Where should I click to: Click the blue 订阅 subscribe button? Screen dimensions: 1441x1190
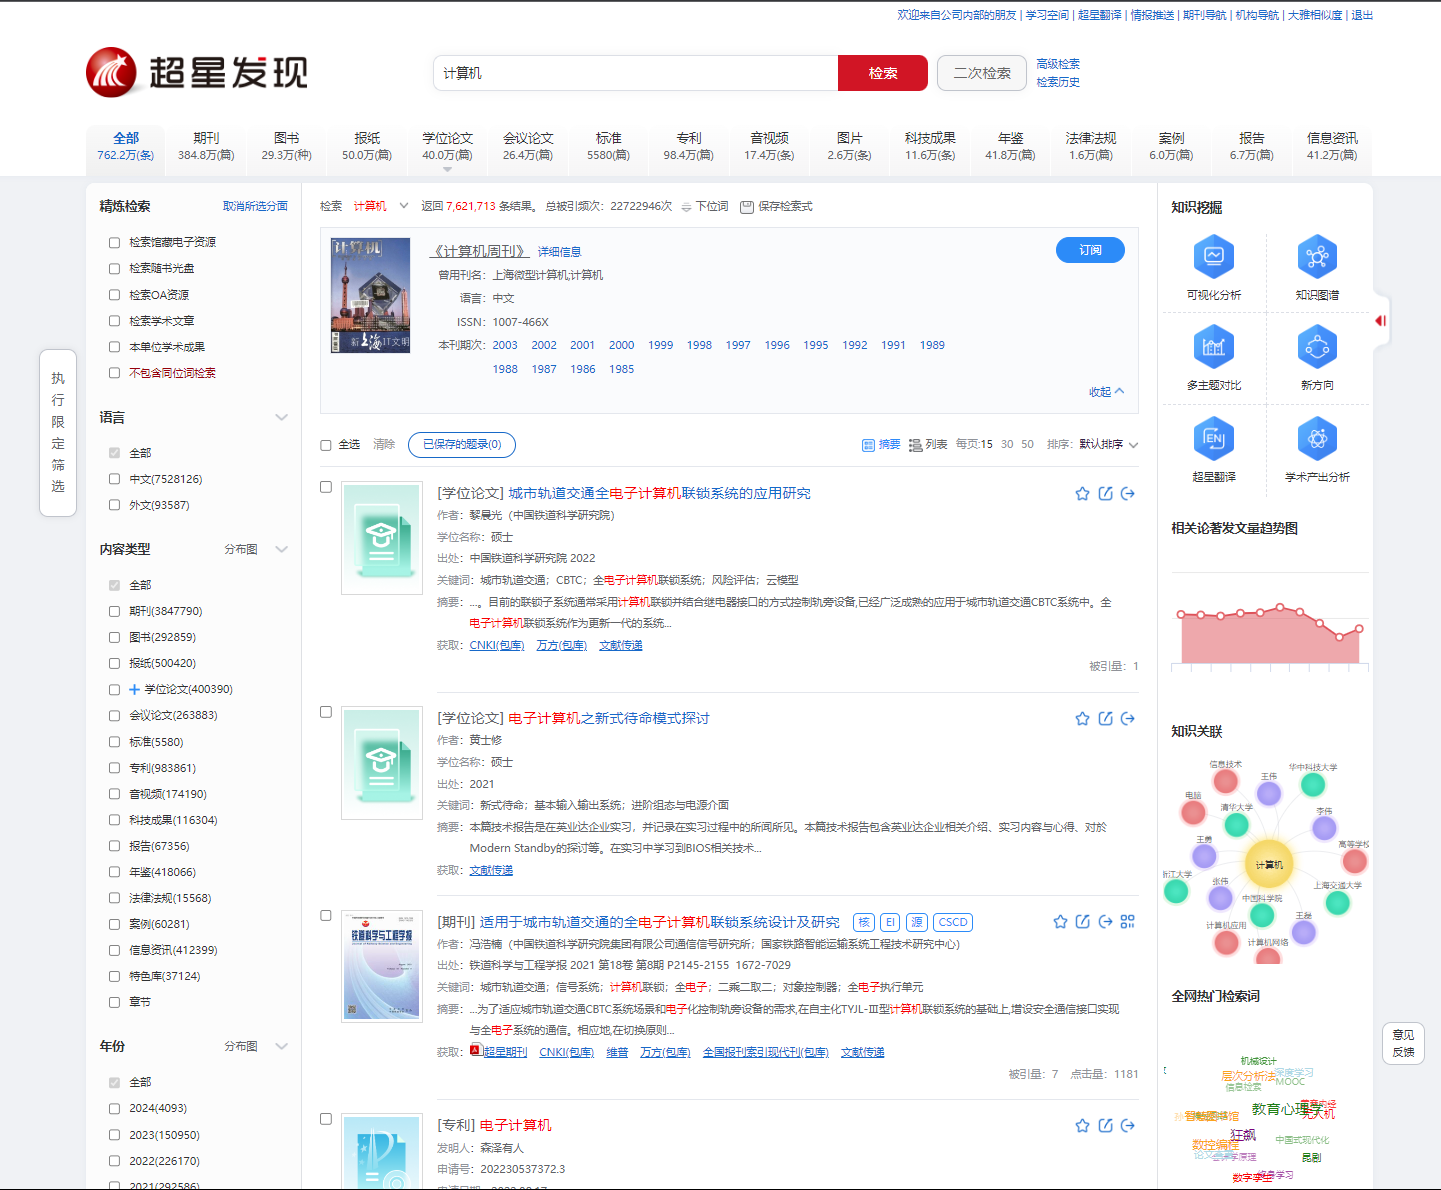tap(1090, 250)
